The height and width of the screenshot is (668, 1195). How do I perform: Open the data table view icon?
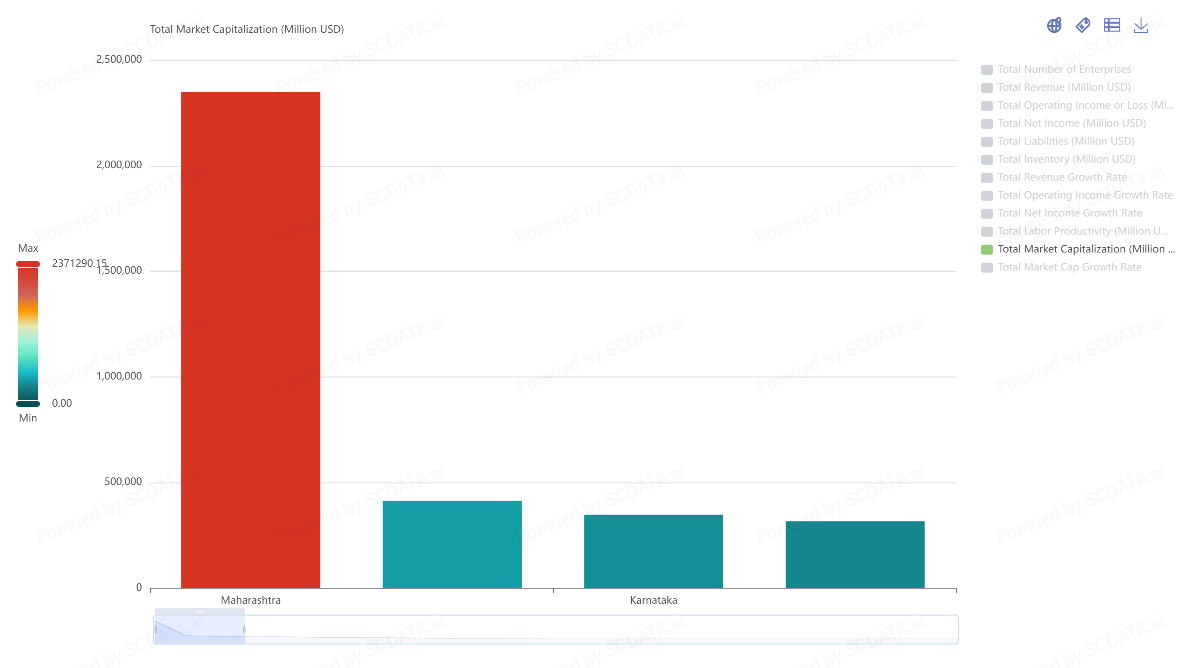pos(1112,26)
